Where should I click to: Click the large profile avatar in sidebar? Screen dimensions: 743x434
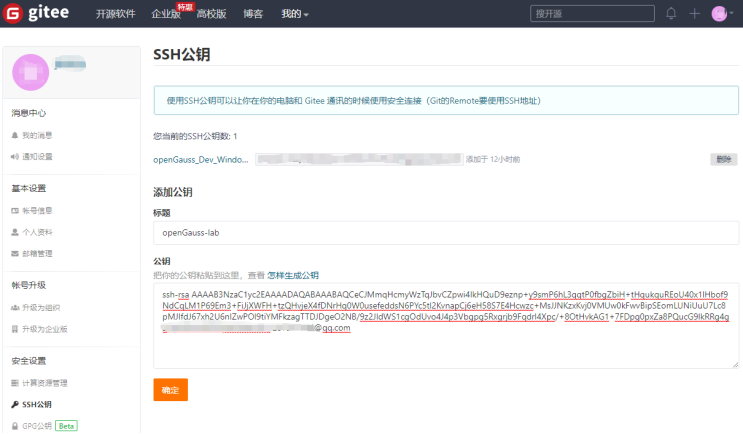pos(31,72)
